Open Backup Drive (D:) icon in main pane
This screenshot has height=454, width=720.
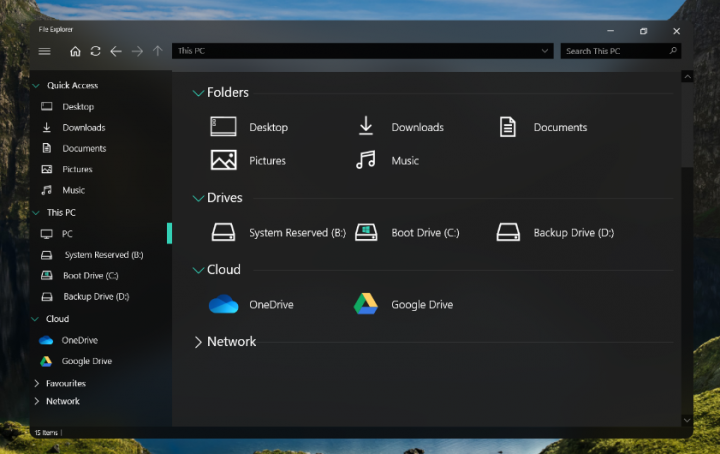pos(508,232)
